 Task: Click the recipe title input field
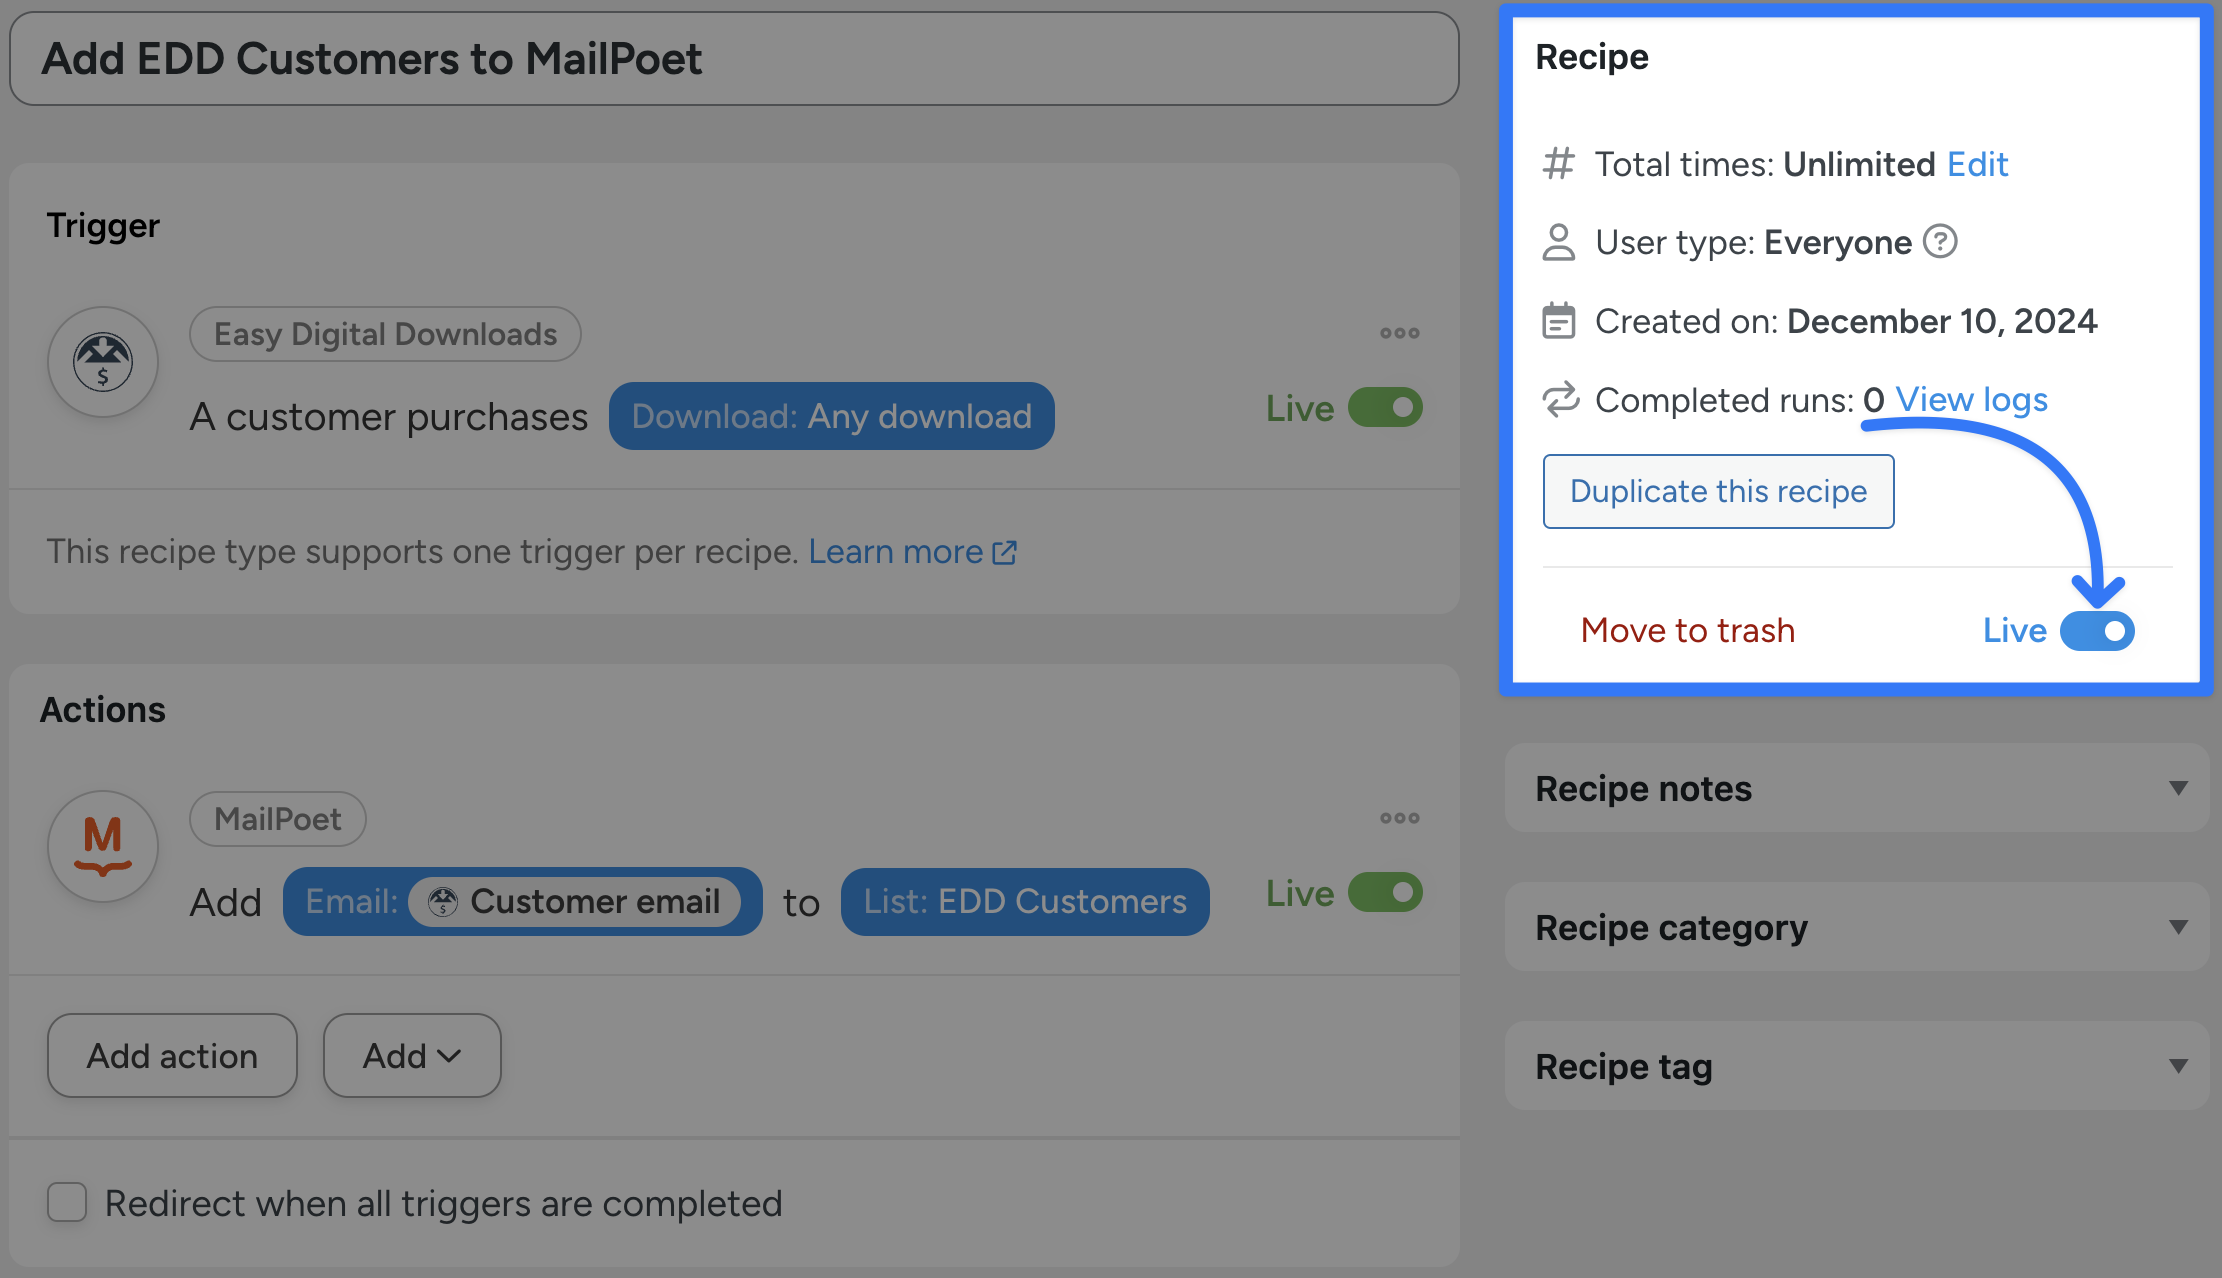click(x=734, y=59)
